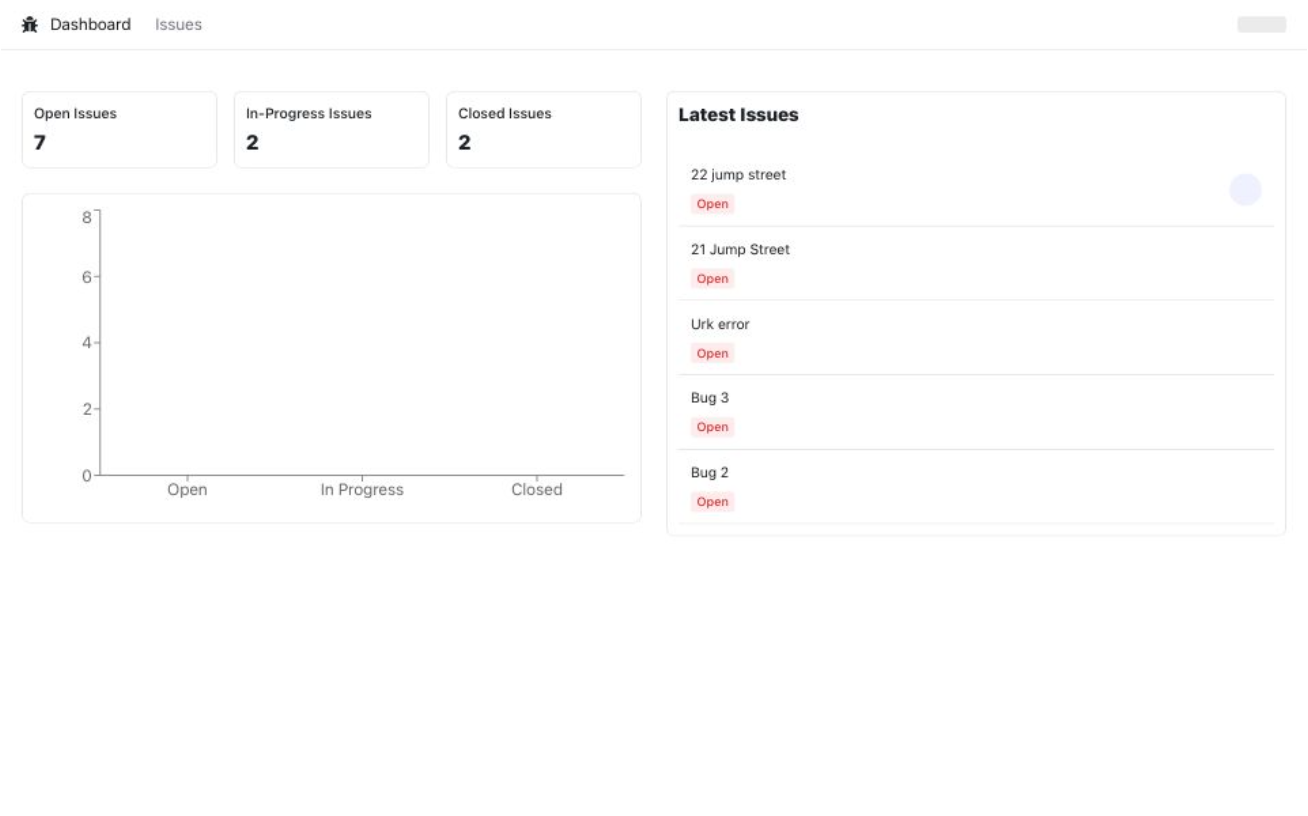The width and height of the screenshot is (1308, 816).
Task: Click the assignee avatar beside 22 jump street
Action: click(1245, 189)
